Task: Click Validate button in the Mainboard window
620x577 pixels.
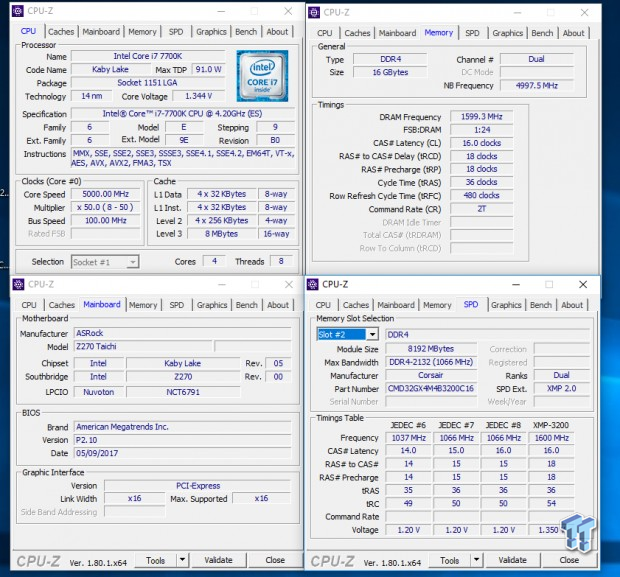Action: [218, 560]
